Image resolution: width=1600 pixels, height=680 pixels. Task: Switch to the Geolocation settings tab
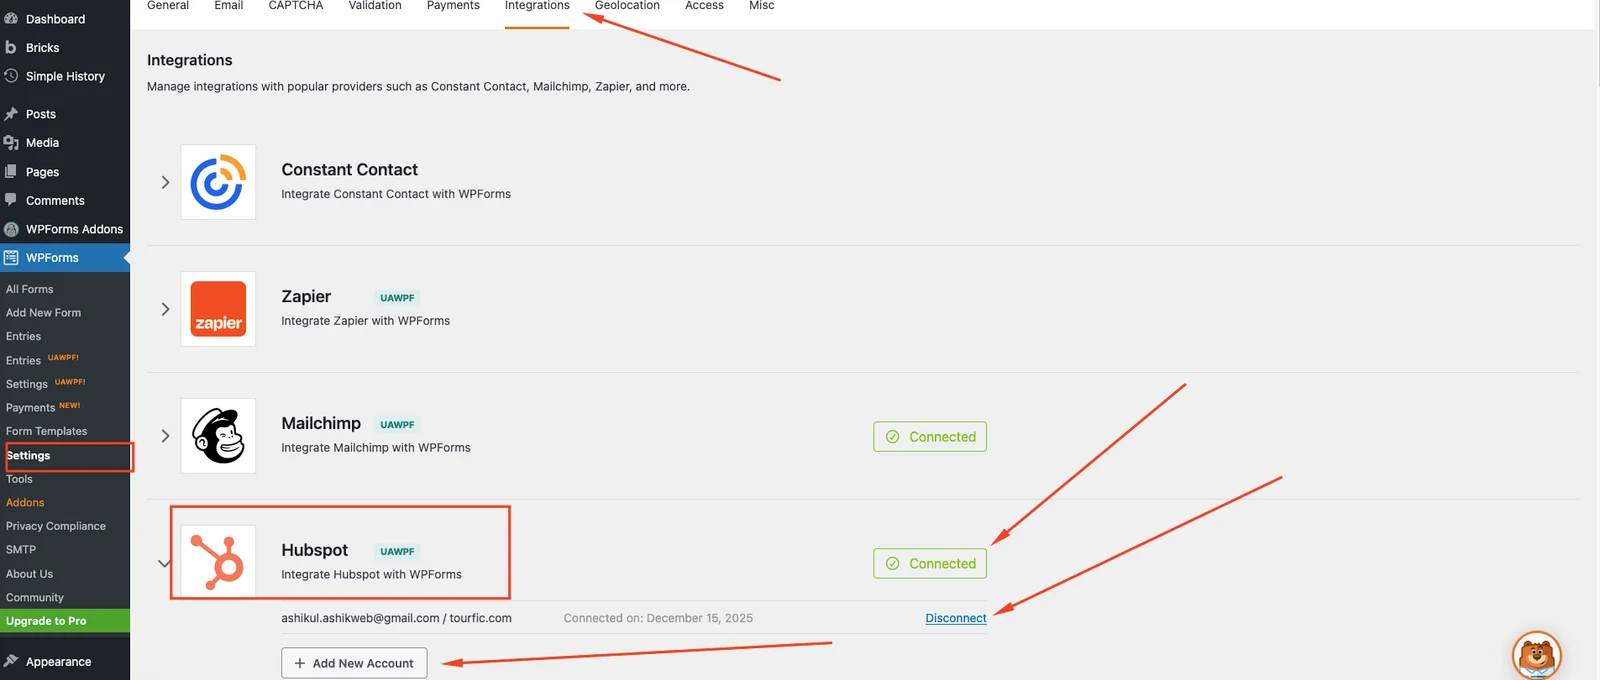click(x=627, y=6)
